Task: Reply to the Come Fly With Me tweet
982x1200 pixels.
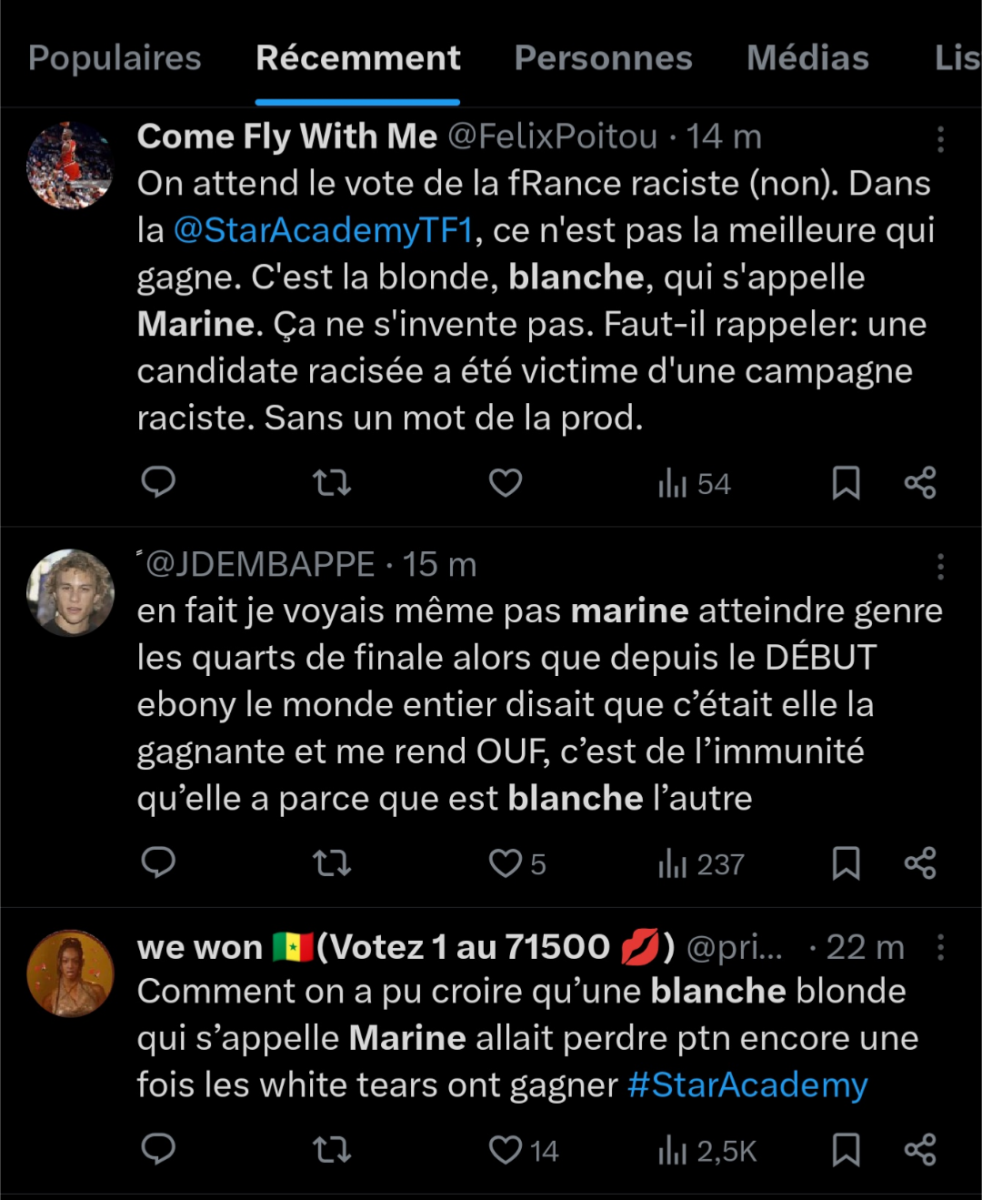Action: 158,484
